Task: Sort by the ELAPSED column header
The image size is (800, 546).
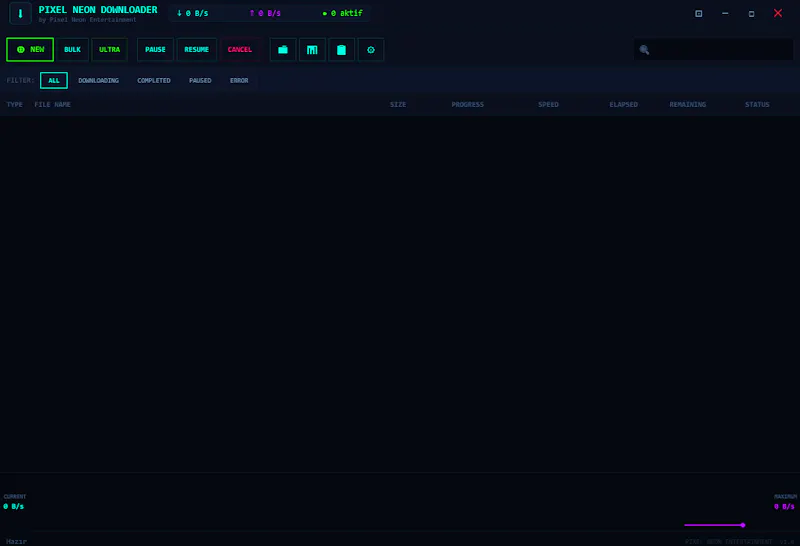Action: (x=623, y=105)
